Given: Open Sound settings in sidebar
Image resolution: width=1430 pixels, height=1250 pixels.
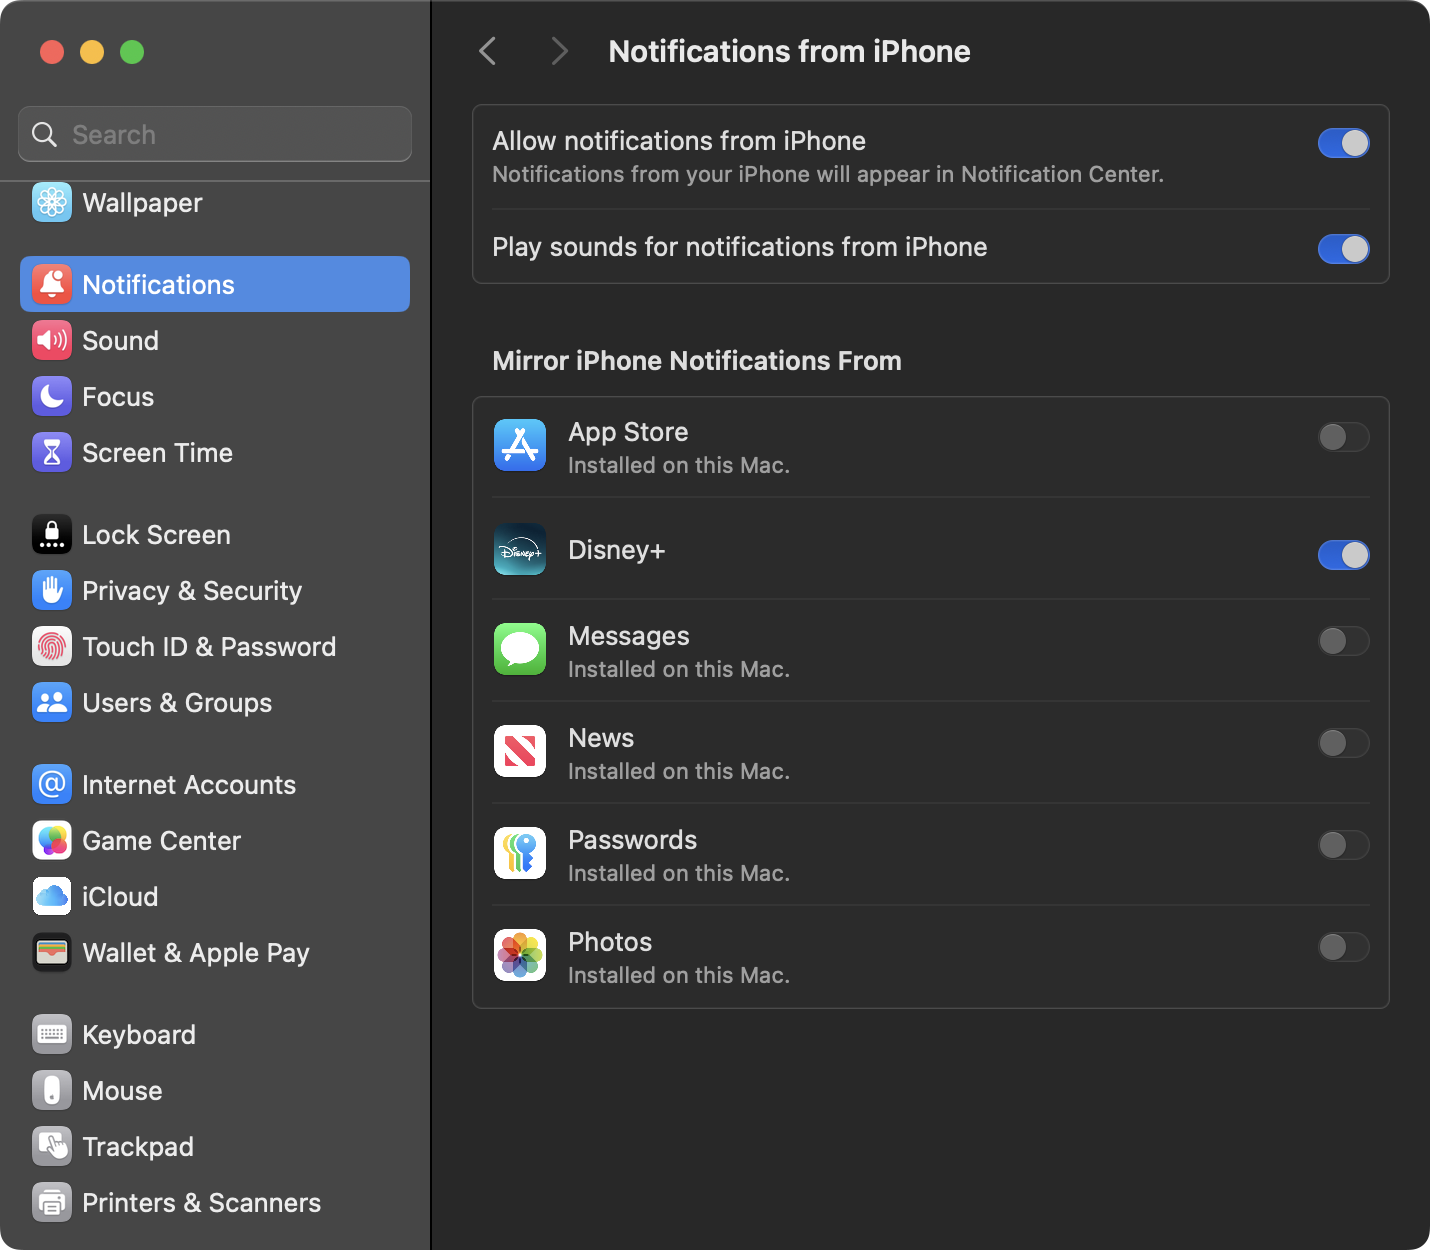Looking at the screenshot, I should coord(120,341).
